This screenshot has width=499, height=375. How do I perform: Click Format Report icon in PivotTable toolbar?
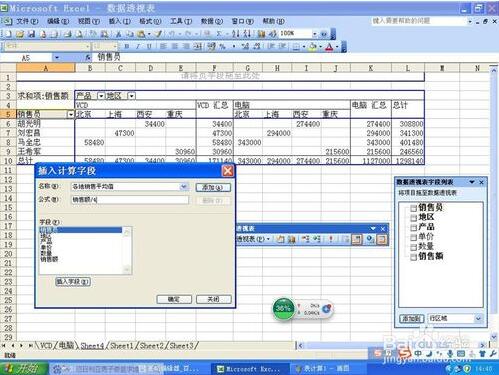point(280,239)
